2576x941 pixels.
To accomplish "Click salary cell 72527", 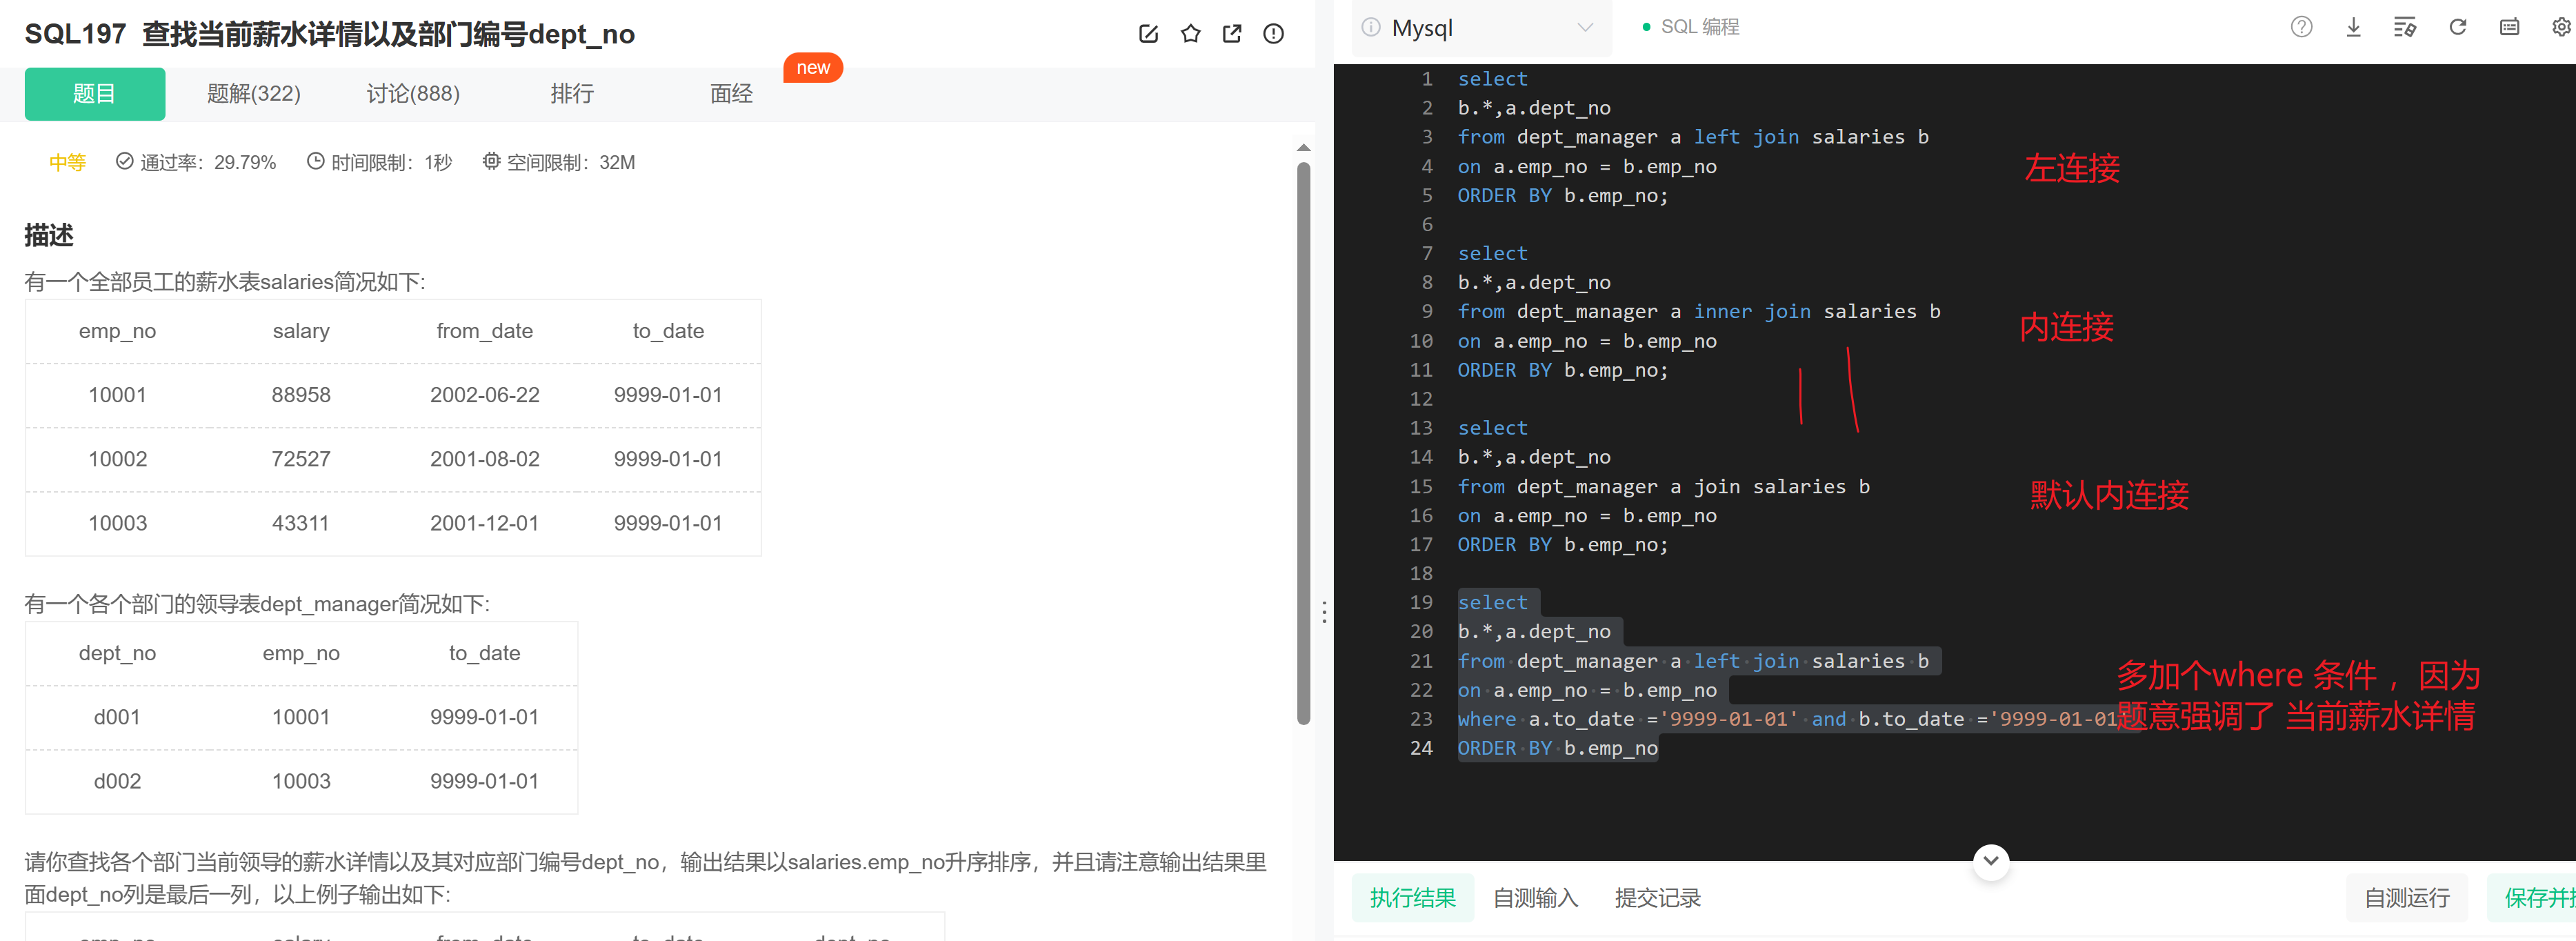I will coord(301,459).
